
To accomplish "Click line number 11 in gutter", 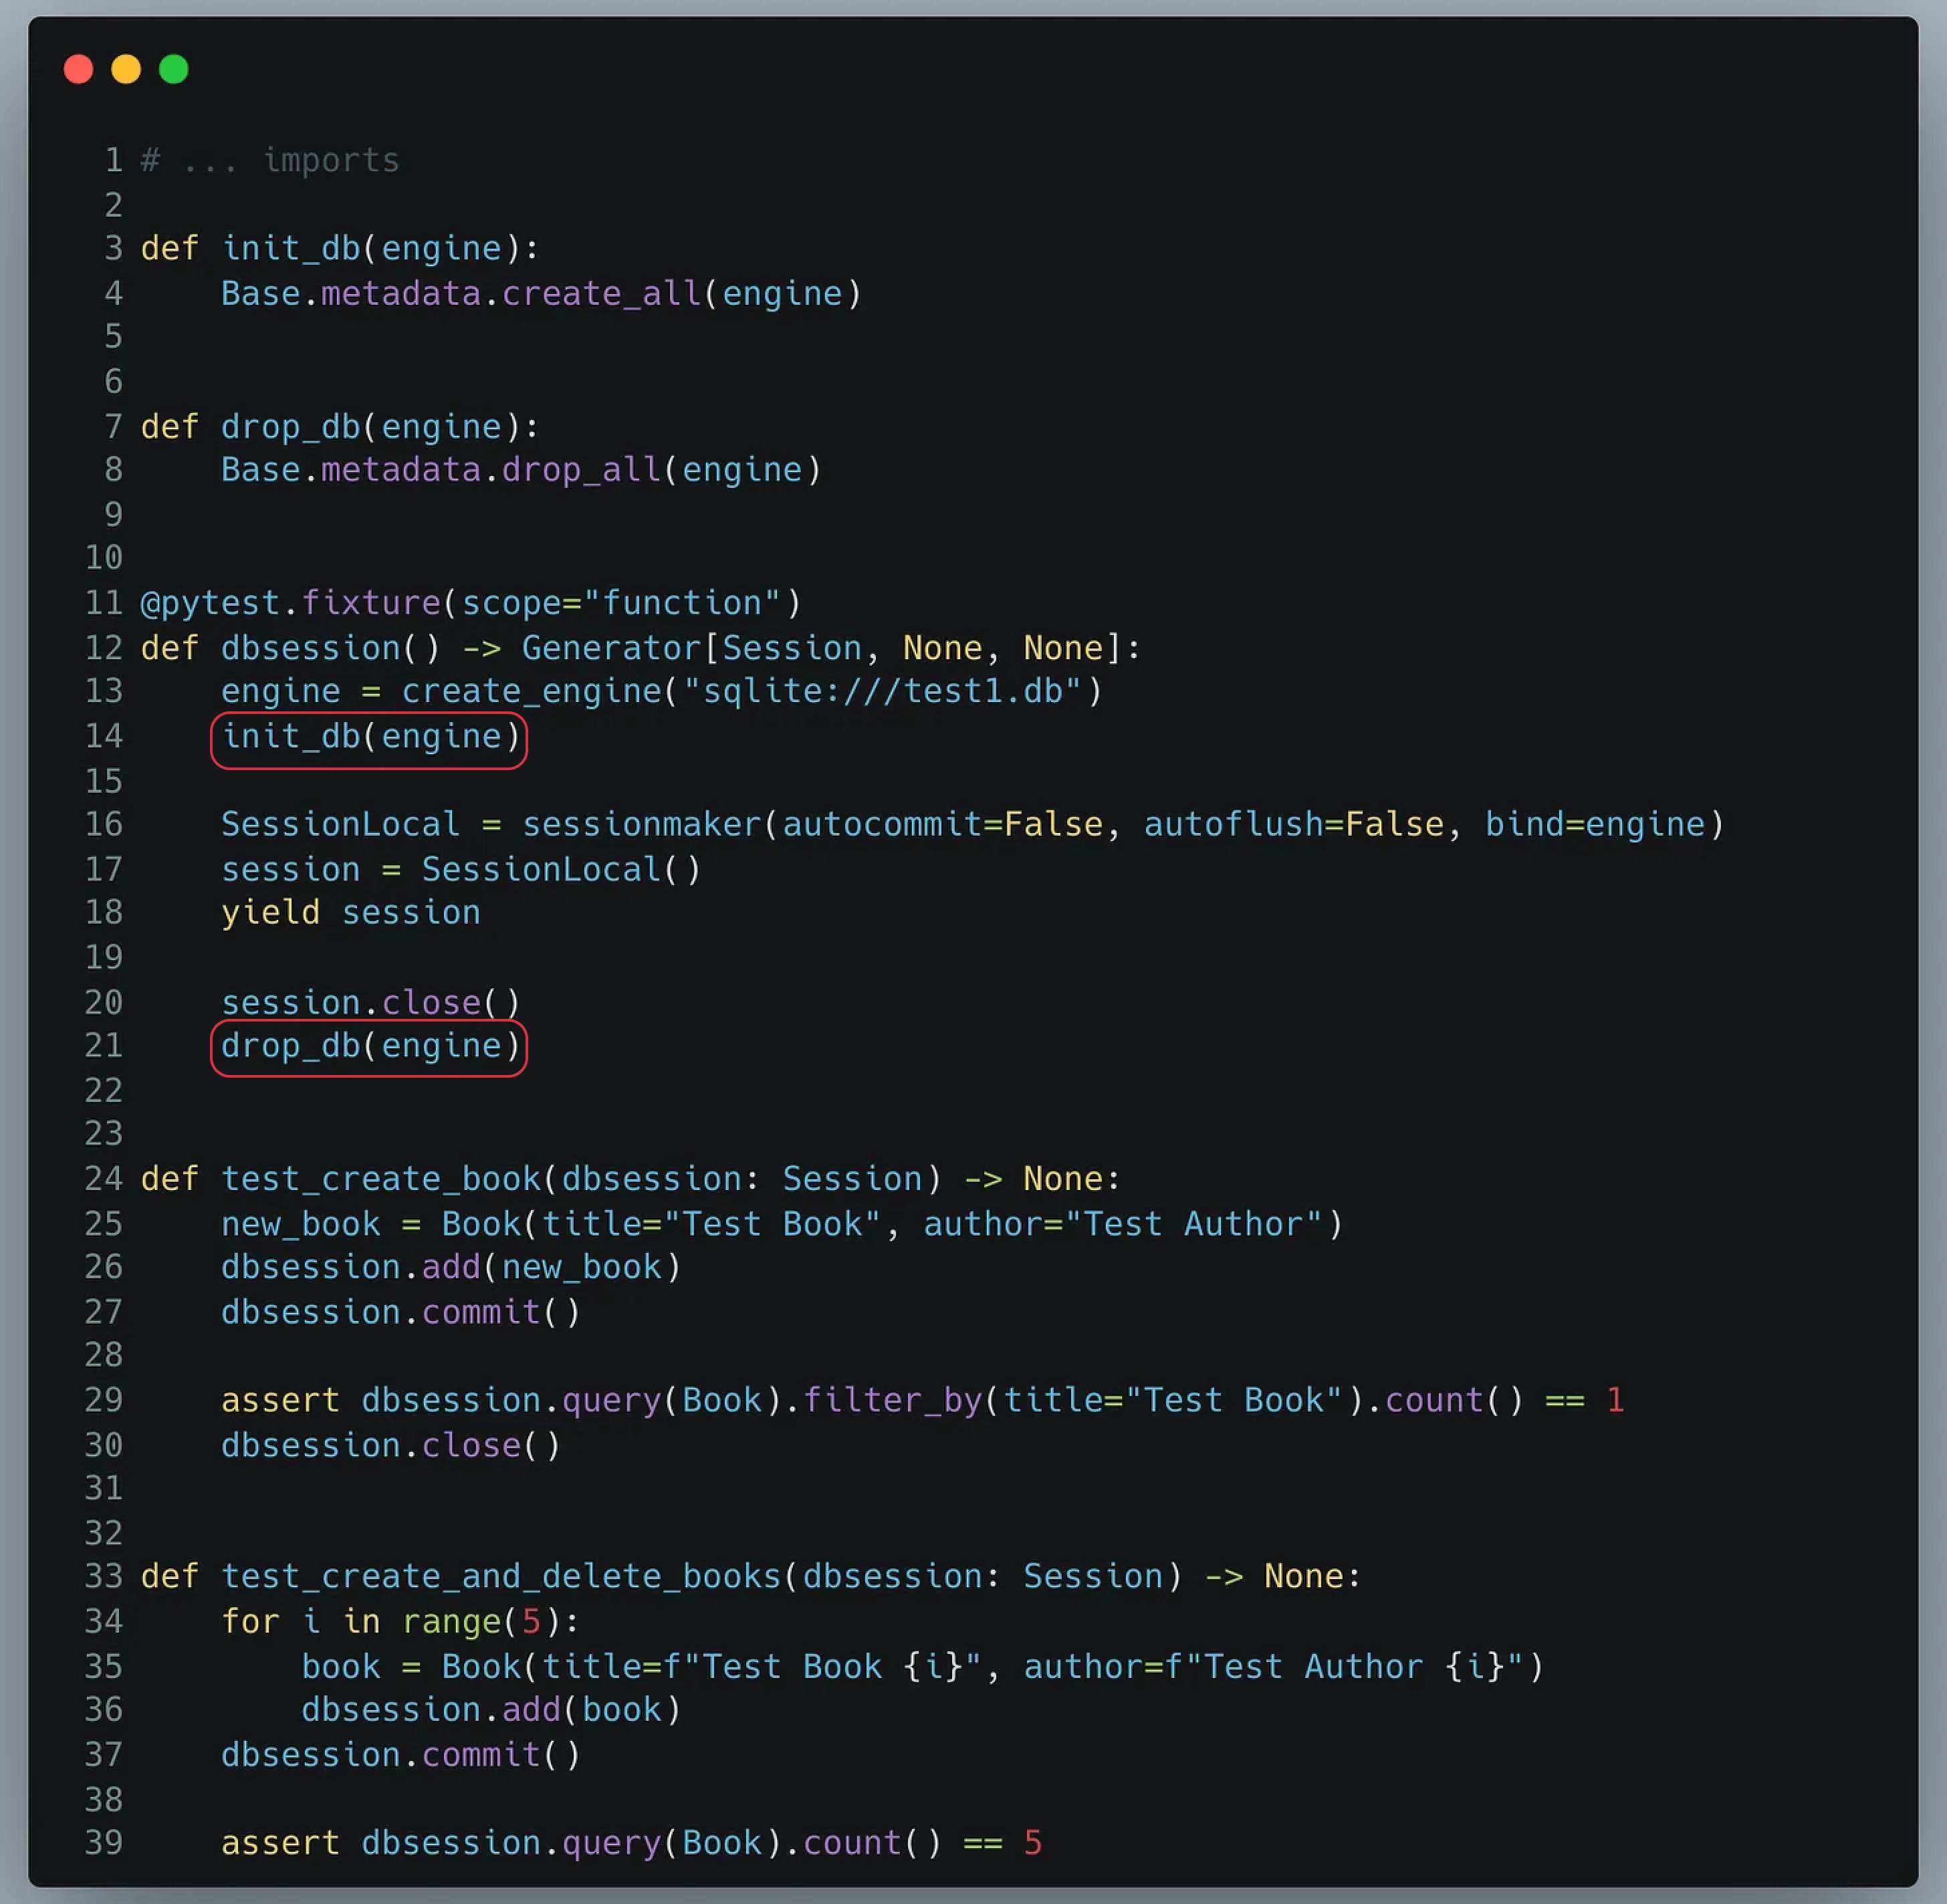I will [x=104, y=603].
